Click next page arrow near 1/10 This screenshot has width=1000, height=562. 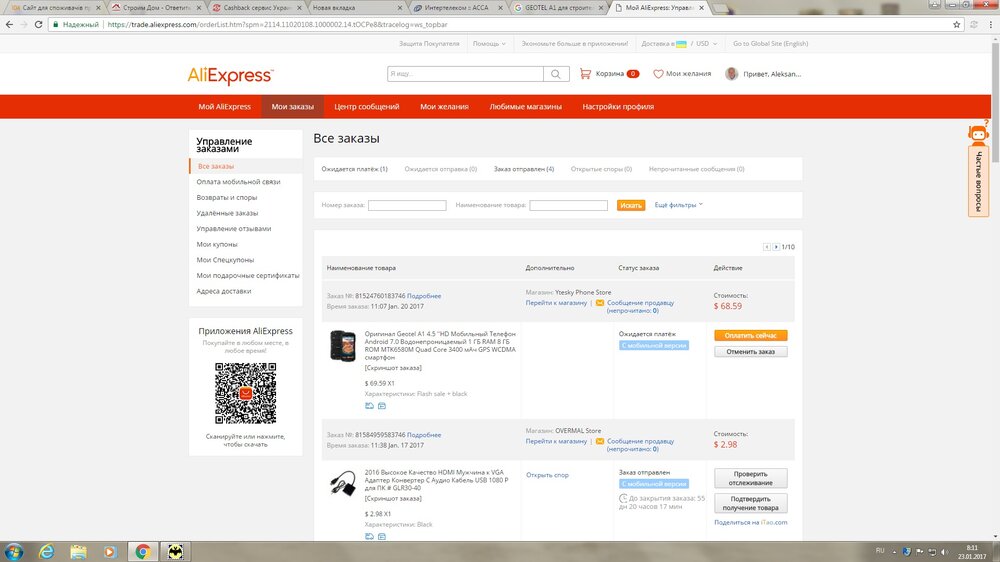[776, 247]
